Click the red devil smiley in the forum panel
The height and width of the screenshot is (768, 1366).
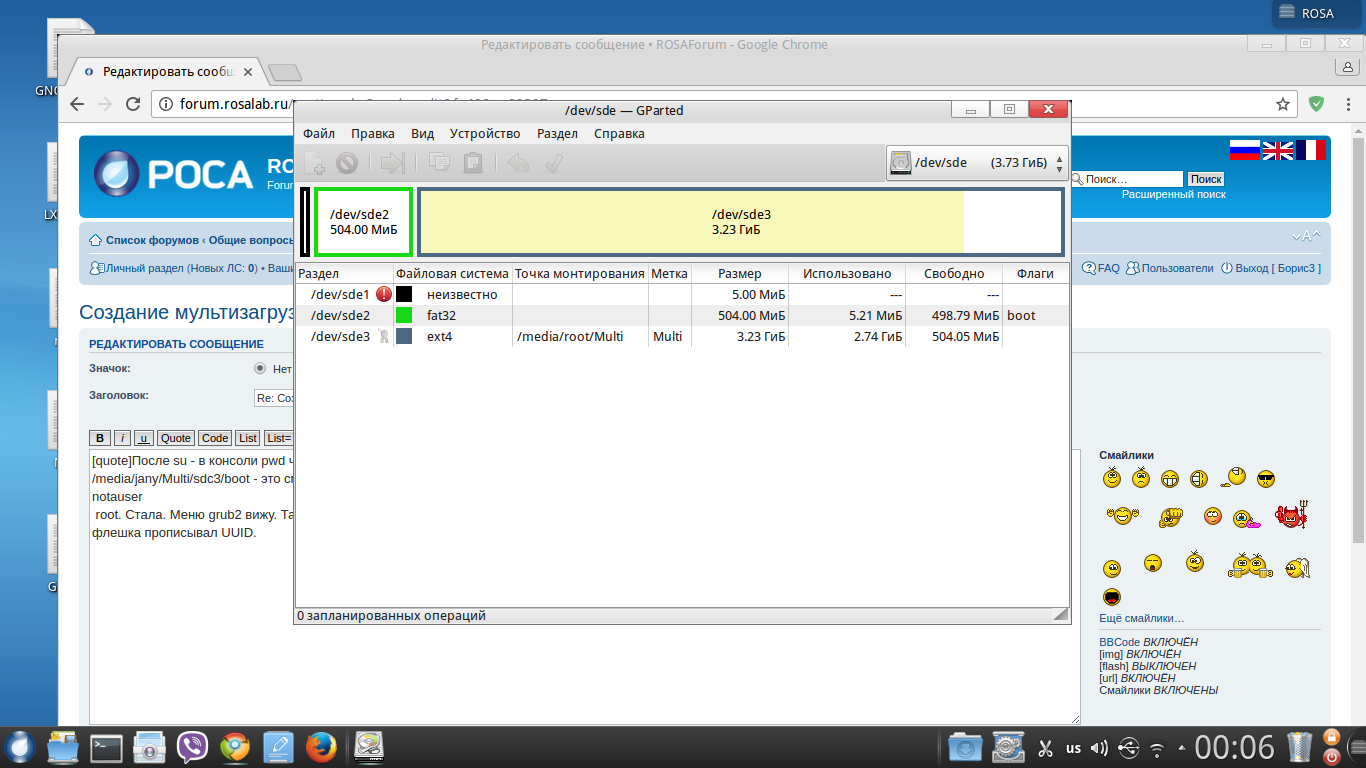[x=1291, y=515]
